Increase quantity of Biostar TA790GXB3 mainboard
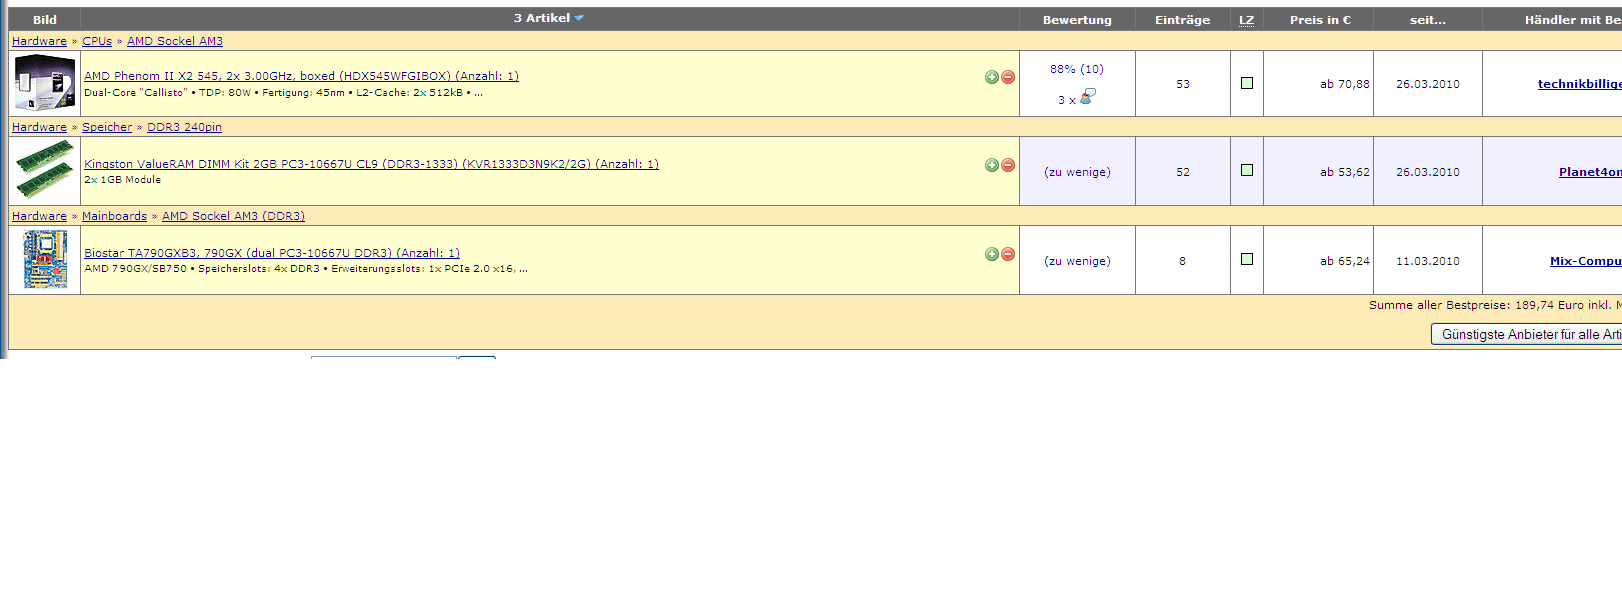 992,254
